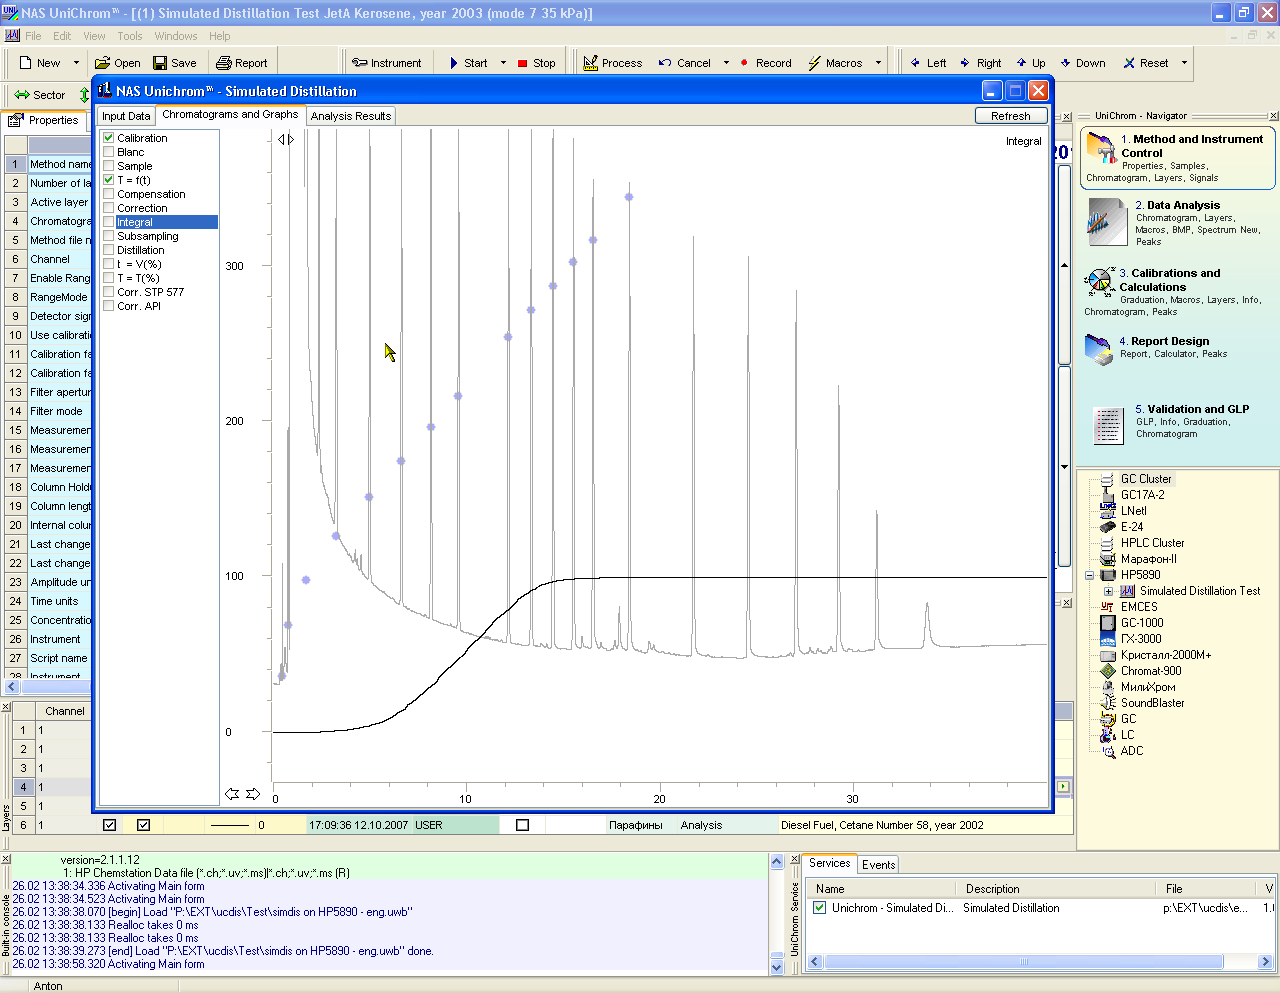Click the Description column header in Services
This screenshot has height=993, width=1280.
pyautogui.click(x=1056, y=888)
